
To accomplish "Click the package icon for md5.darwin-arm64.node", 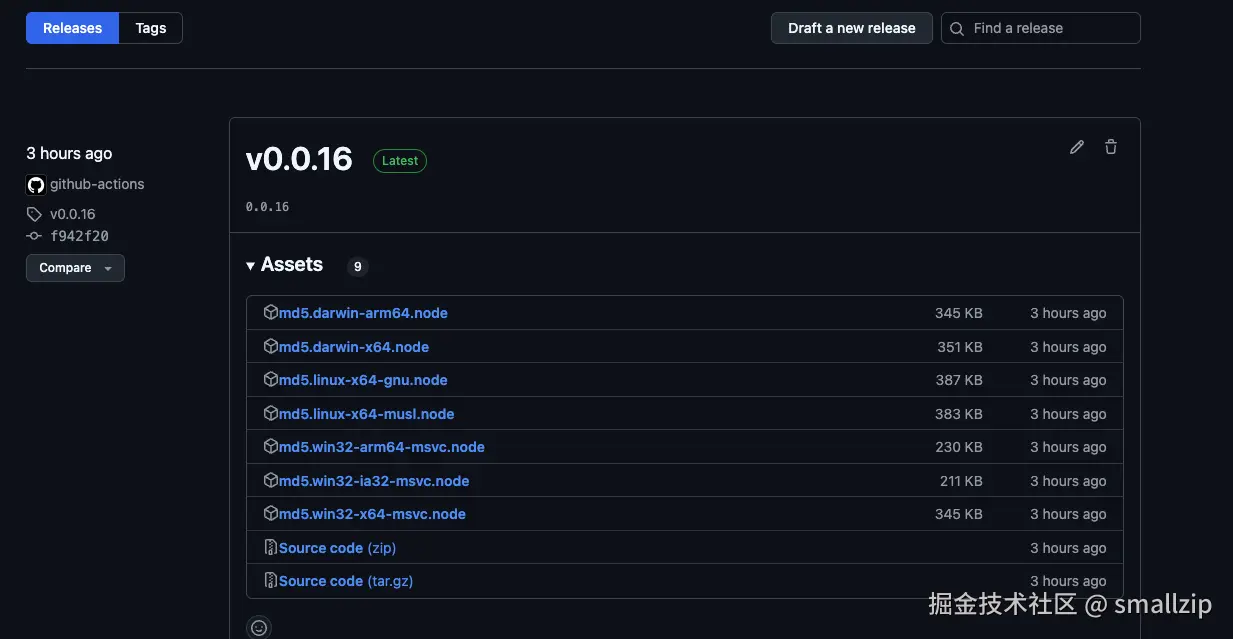I will pos(270,313).
